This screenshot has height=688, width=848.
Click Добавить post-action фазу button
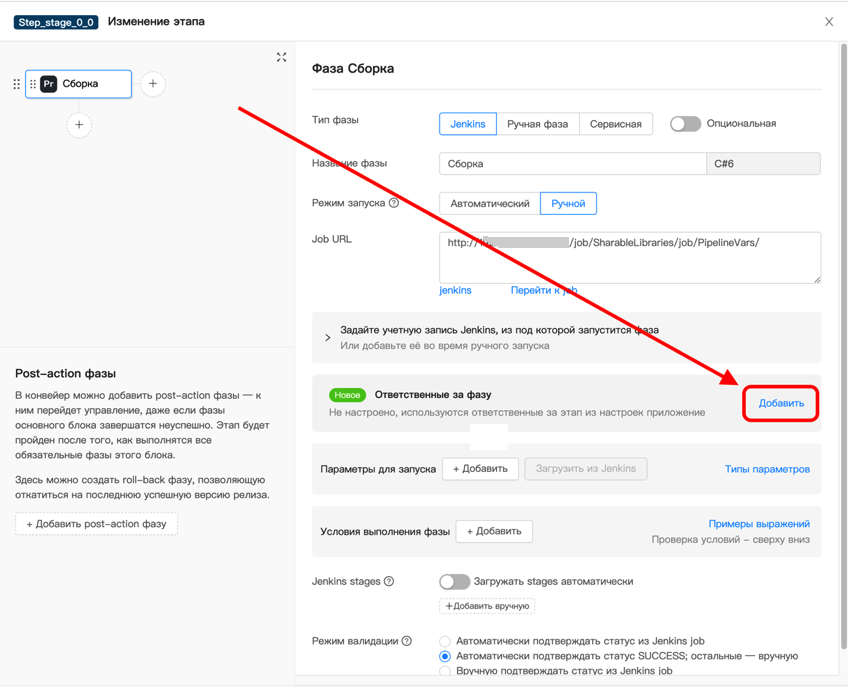pyautogui.click(x=96, y=524)
